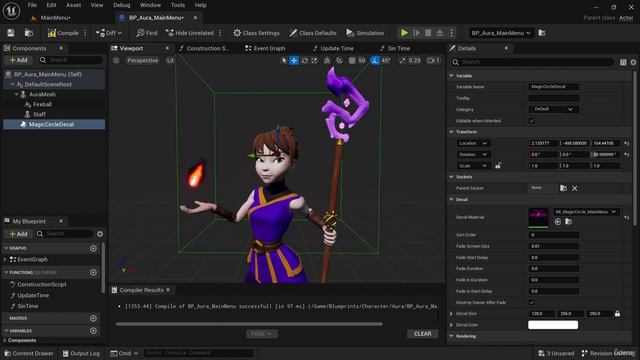This screenshot has width=640, height=360.
Task: Toggle Editable when Inherited checkbox
Action: coord(531,121)
